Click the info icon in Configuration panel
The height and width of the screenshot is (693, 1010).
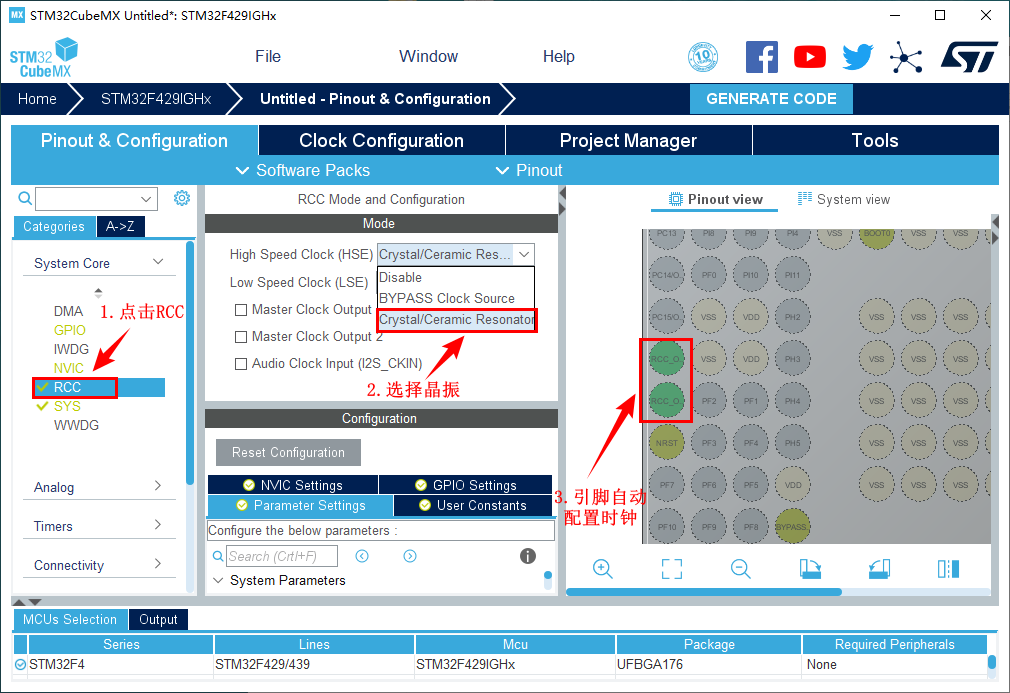coord(528,556)
